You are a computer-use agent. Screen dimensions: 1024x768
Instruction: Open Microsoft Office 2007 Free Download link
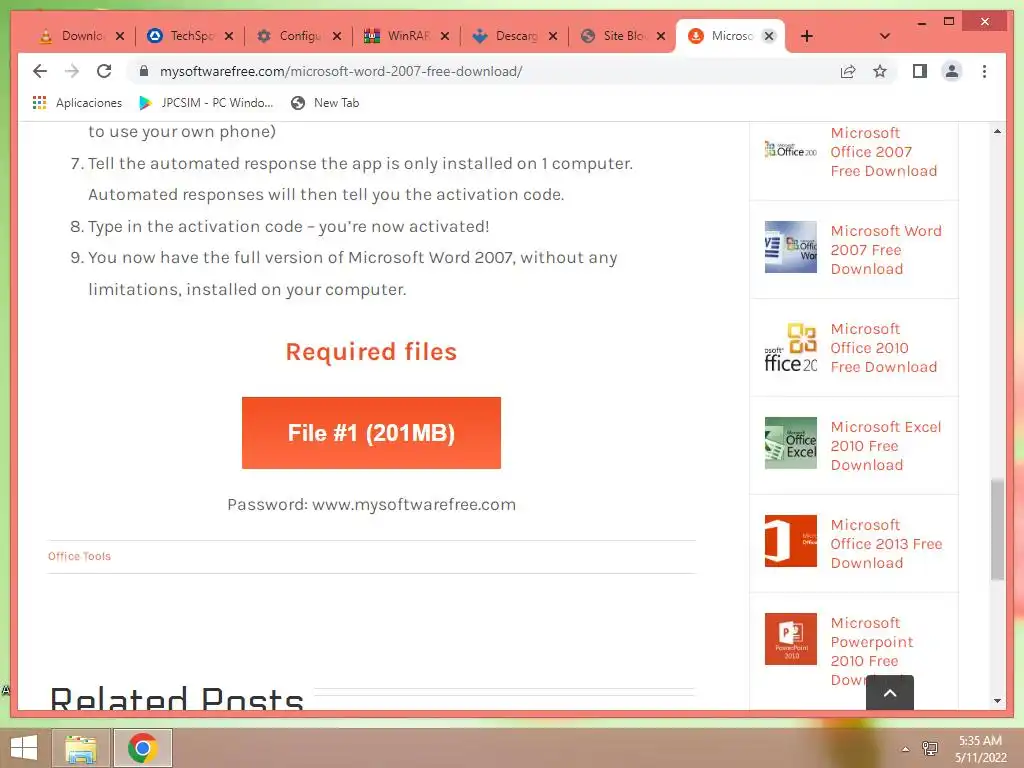point(884,152)
